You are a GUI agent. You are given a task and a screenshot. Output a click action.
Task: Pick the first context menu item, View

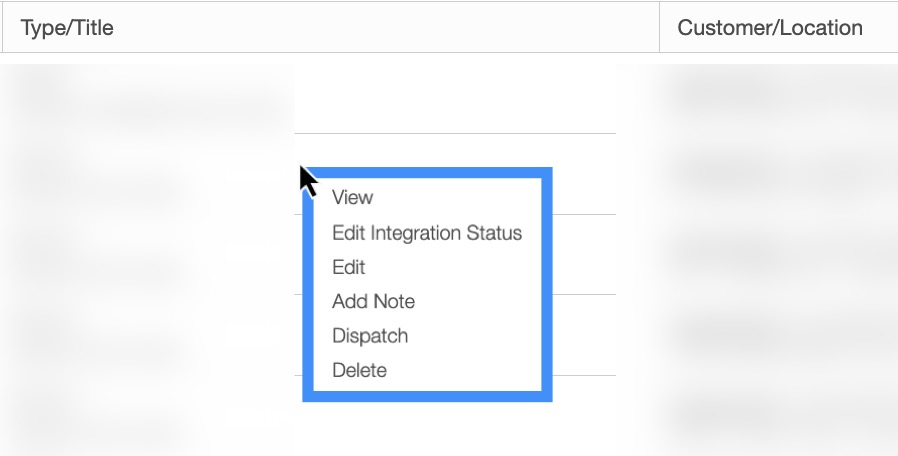[x=352, y=198]
